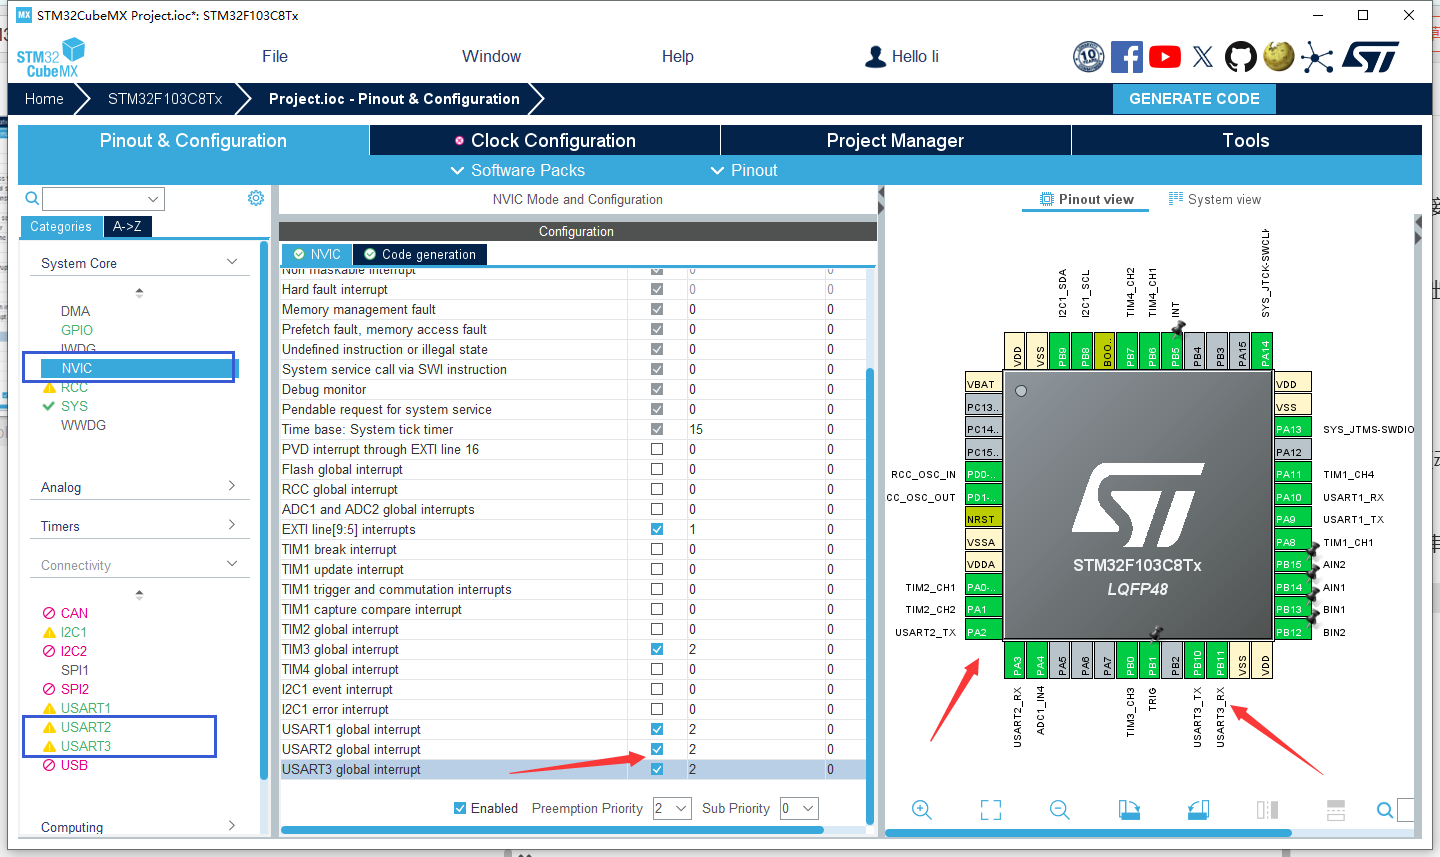Open the Preemption Priority dropdown
This screenshot has width=1440, height=857.
click(x=672, y=808)
